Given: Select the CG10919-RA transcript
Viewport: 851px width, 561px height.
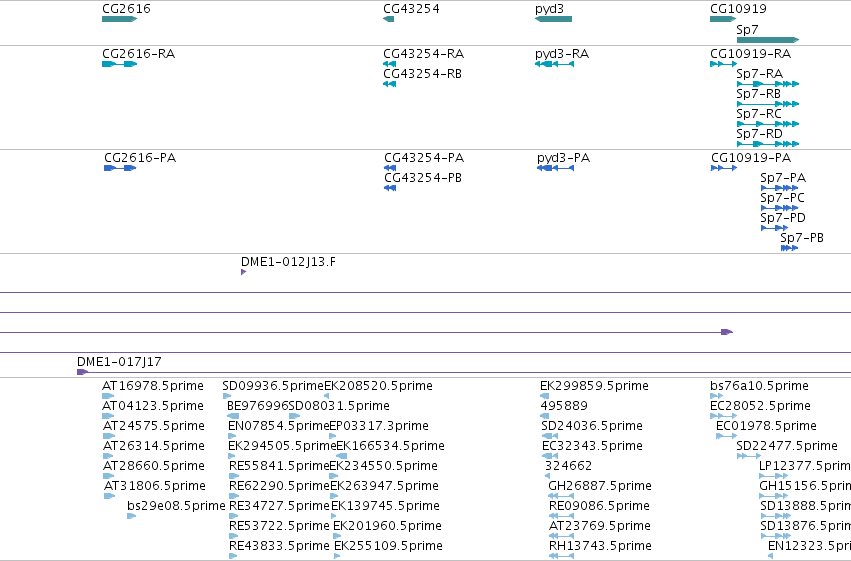Looking at the screenshot, I should (x=723, y=64).
